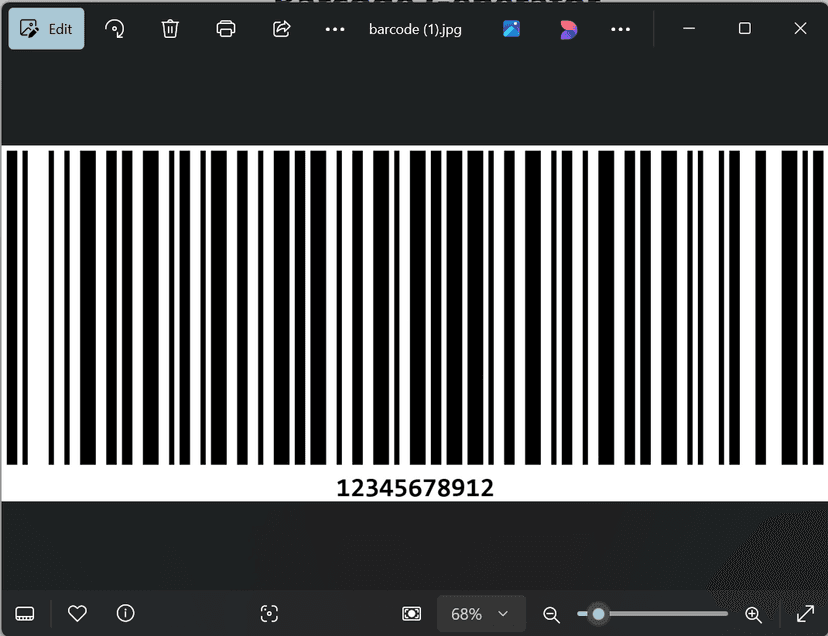828x636 pixels.
Task: Add image to favorites with heart icon
Action: coord(77,613)
